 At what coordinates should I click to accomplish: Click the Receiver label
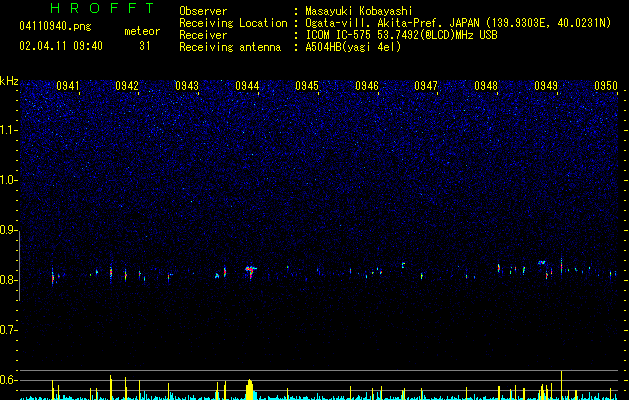click(203, 35)
